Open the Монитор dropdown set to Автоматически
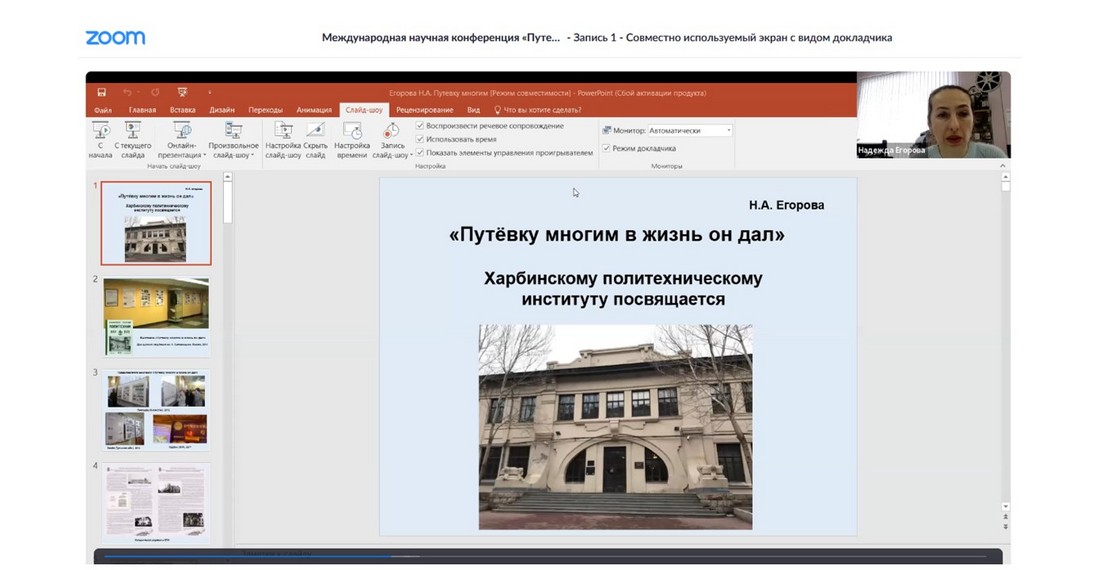 (x=689, y=130)
